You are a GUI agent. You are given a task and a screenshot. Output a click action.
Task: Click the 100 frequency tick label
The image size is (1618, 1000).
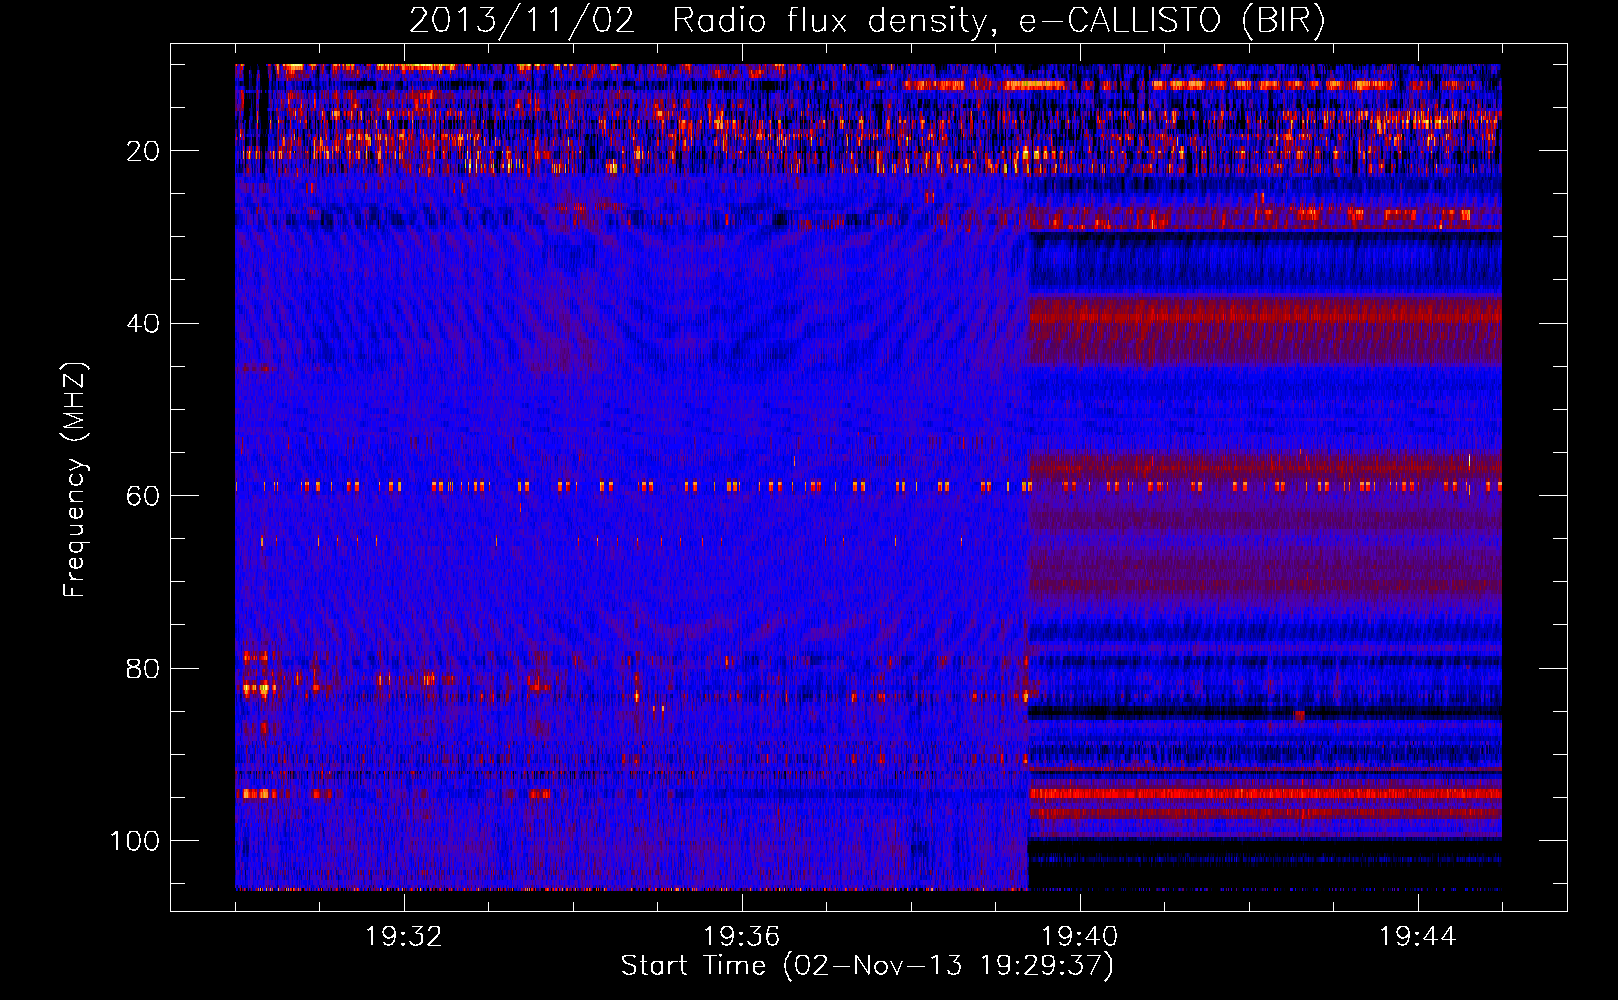point(135,841)
